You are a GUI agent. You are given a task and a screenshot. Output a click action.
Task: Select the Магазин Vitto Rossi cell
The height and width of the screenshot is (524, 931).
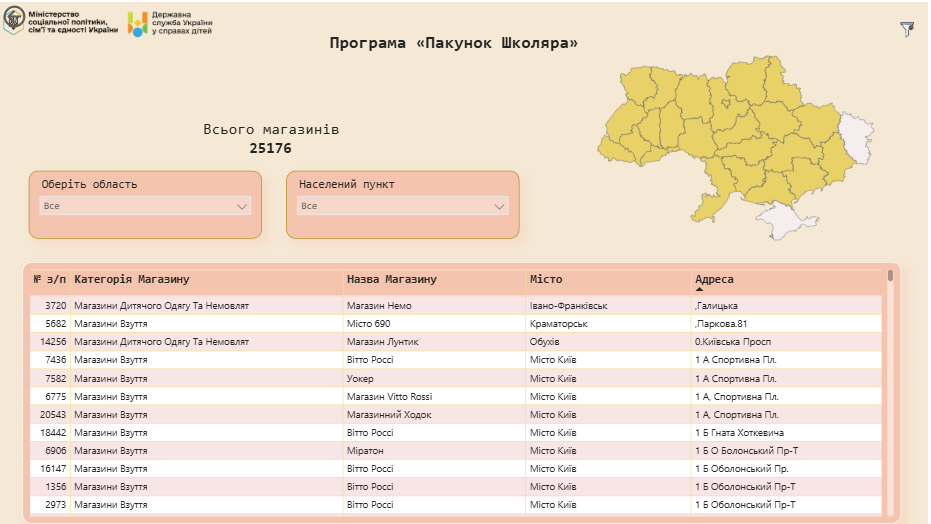[x=390, y=396]
